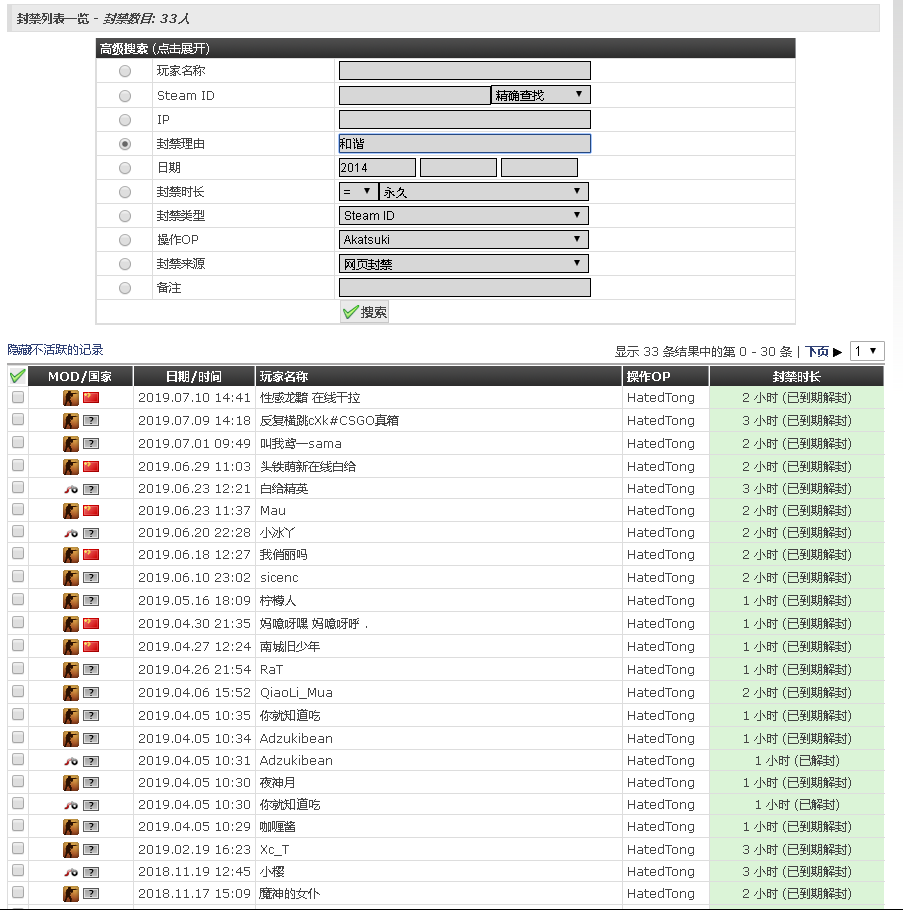Click the mod icon in the 白给精英 row
Image resolution: width=903 pixels, height=910 pixels.
(71, 489)
